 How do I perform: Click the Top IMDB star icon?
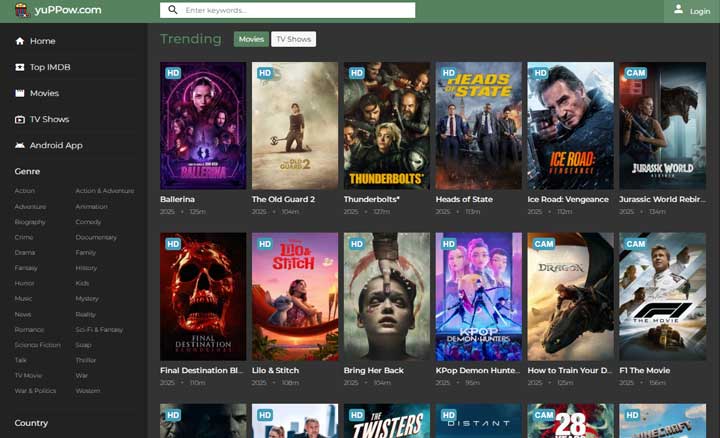point(20,67)
